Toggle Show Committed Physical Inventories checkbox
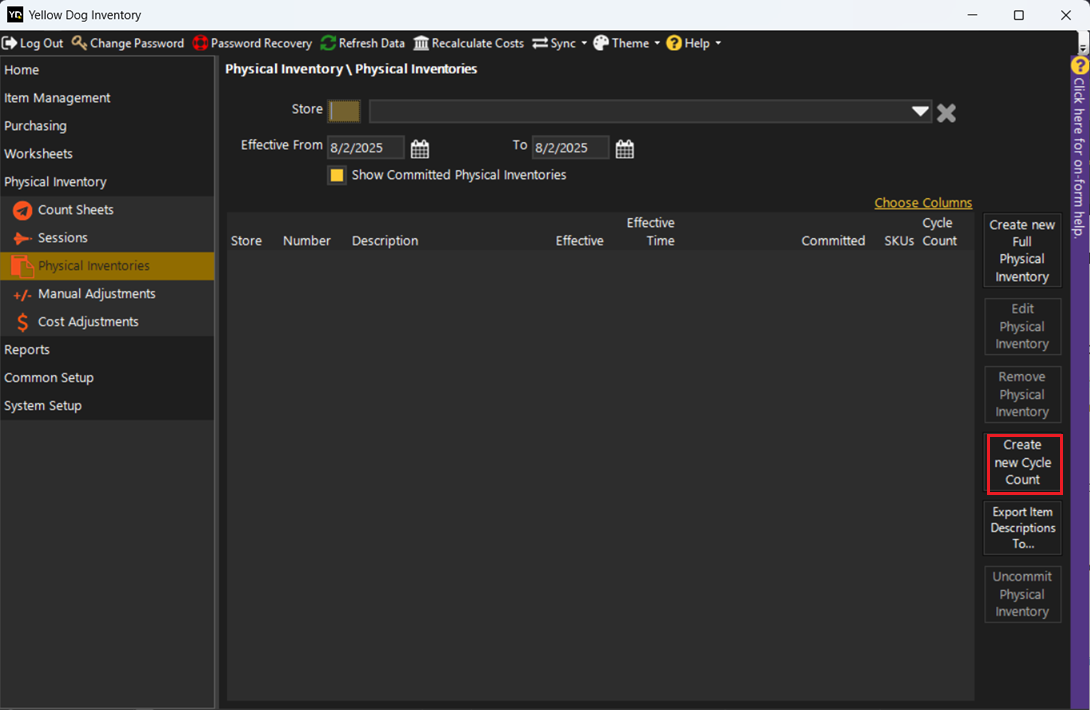This screenshot has width=1090, height=710. pyautogui.click(x=336, y=175)
